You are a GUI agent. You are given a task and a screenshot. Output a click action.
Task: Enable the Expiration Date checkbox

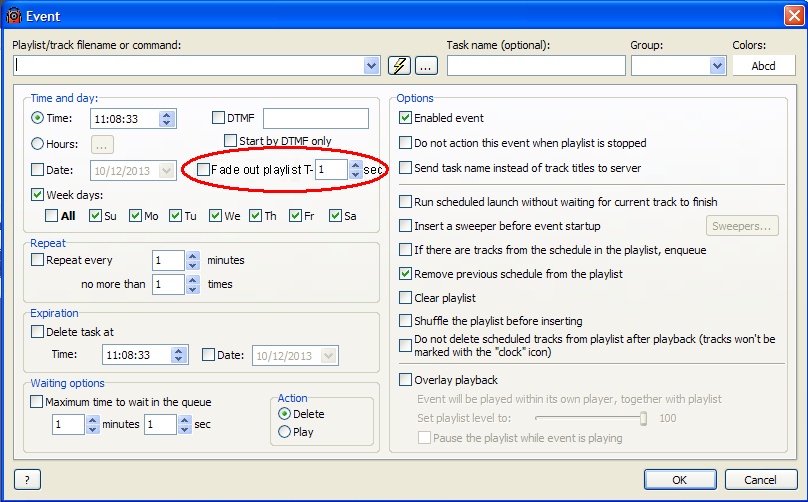click(x=208, y=355)
